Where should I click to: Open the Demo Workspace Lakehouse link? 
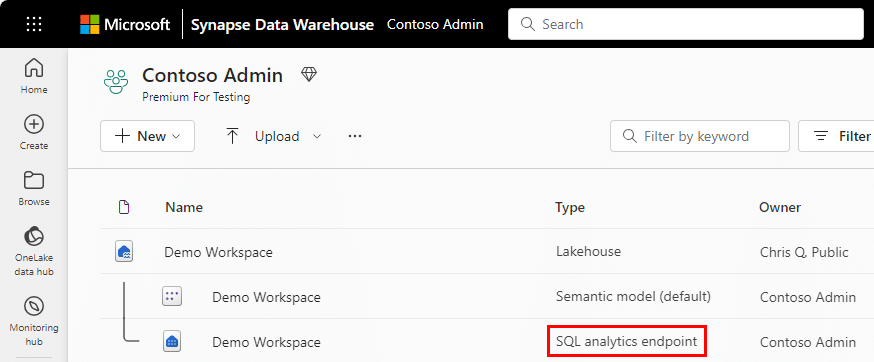[x=218, y=252]
